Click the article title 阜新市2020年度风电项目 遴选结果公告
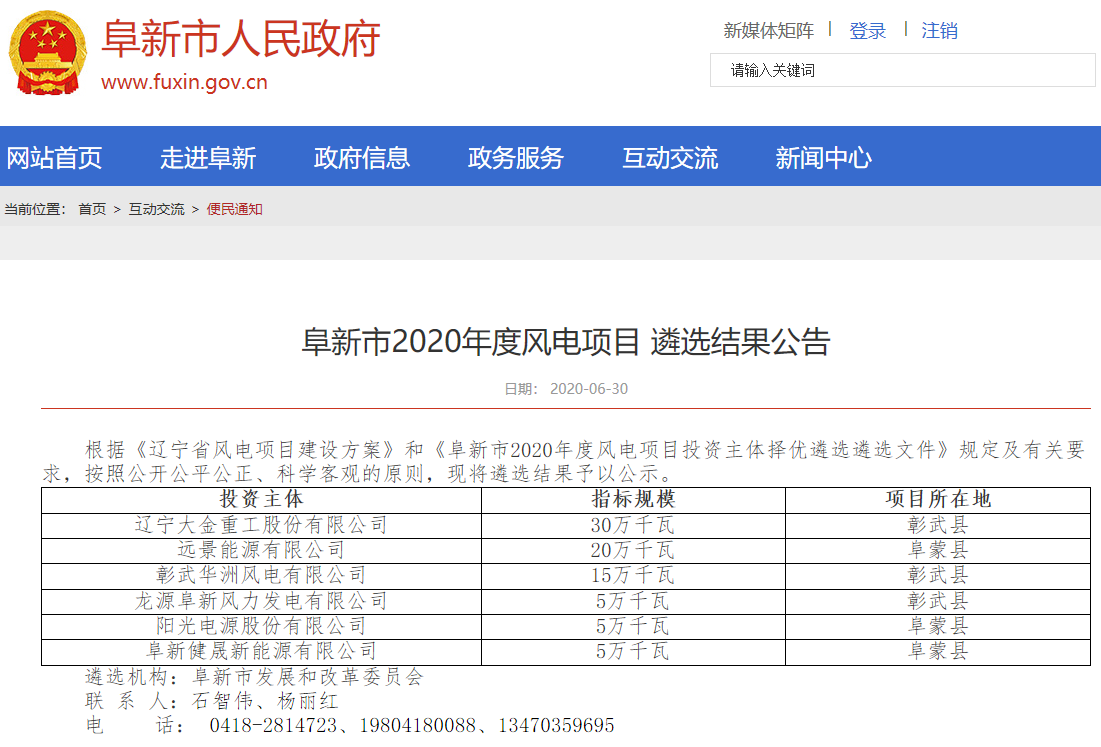 click(566, 342)
